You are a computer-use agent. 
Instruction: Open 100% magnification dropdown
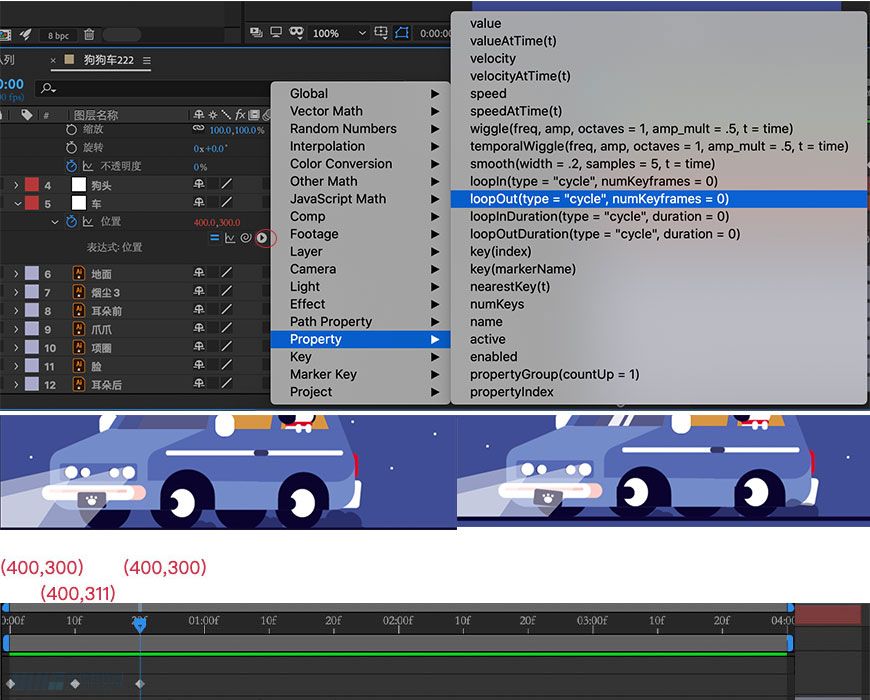[x=338, y=33]
